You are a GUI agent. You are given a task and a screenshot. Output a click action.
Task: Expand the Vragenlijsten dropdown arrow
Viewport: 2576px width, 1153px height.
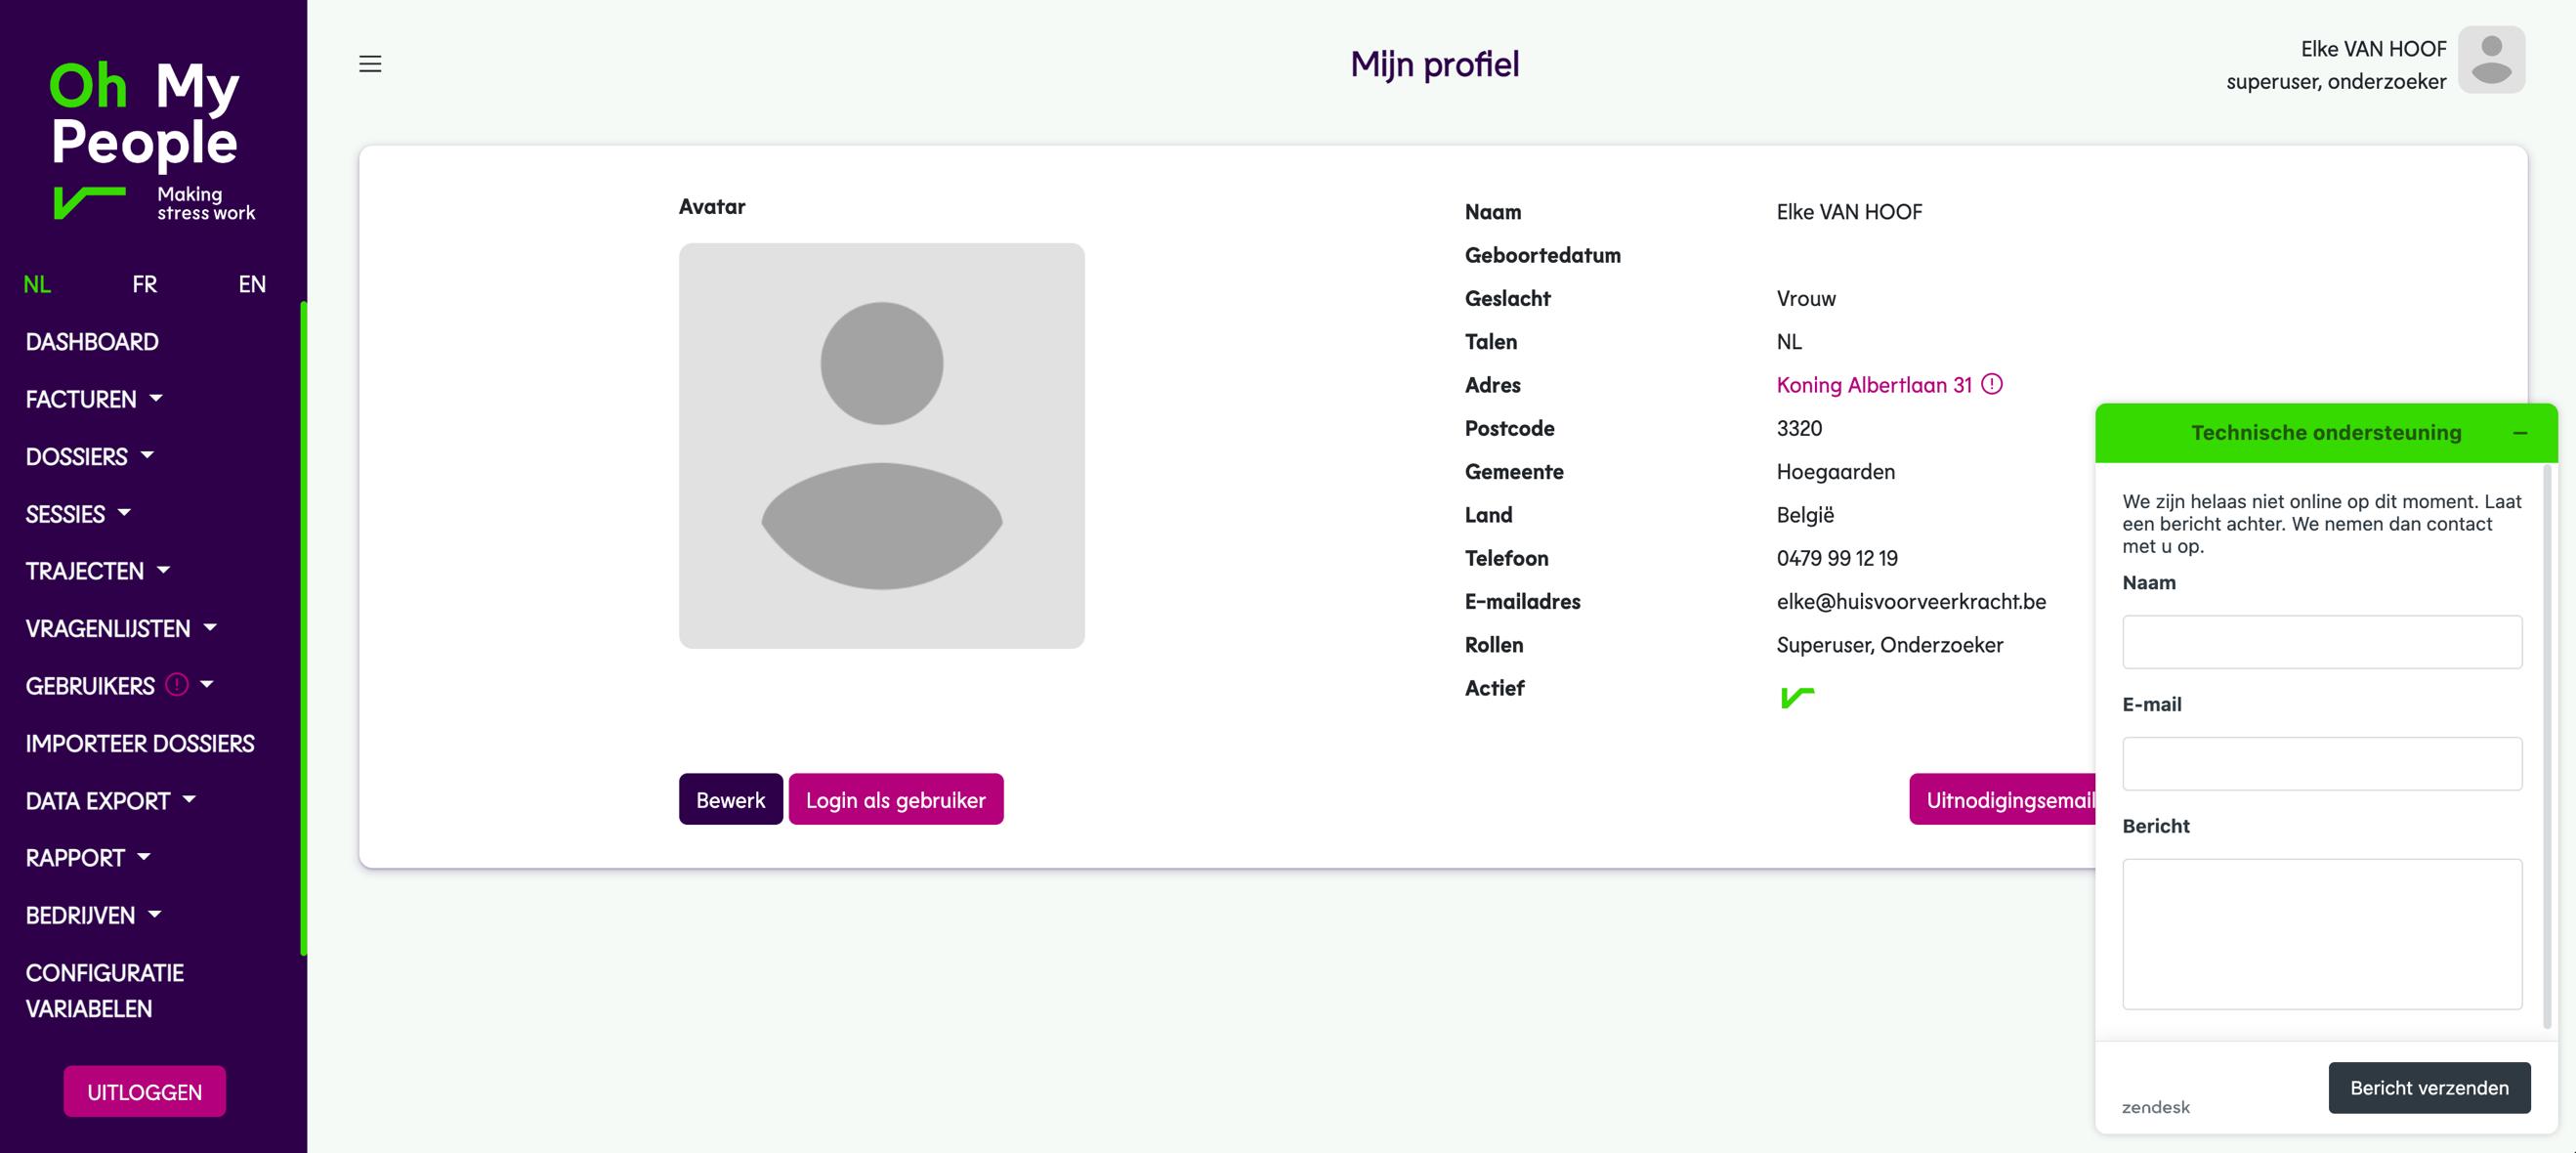pos(210,628)
